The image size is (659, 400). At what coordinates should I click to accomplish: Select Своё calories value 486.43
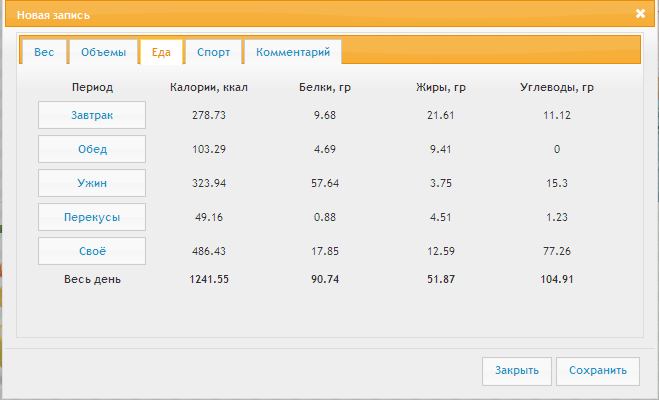click(x=209, y=251)
